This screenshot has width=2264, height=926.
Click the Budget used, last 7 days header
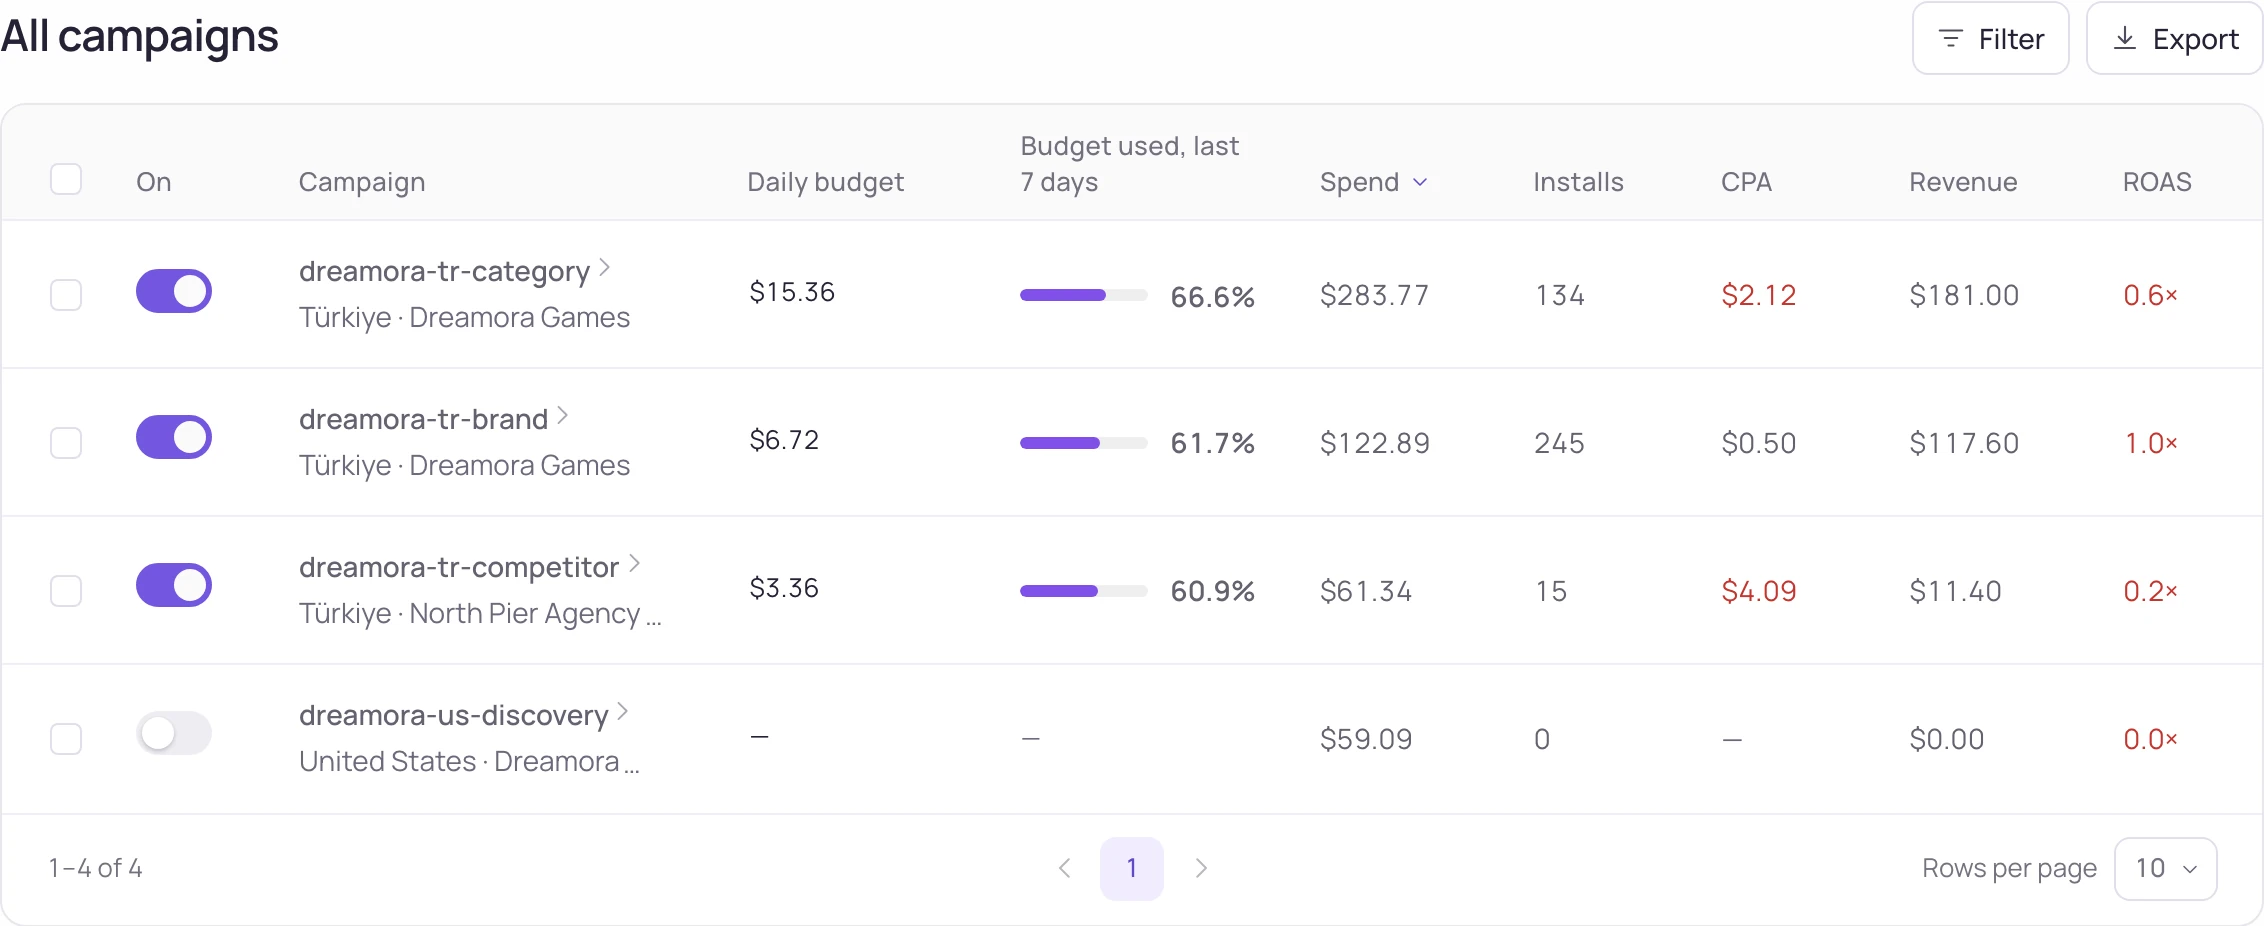[1129, 164]
